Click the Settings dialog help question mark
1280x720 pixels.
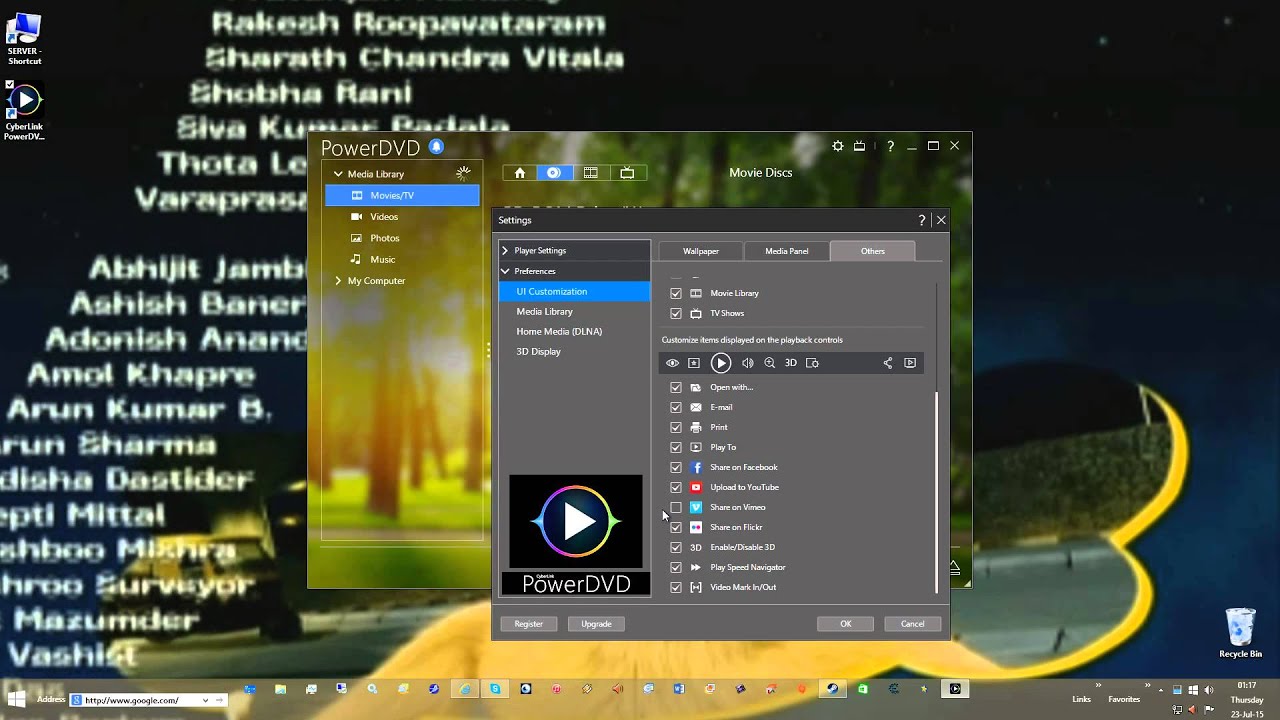coord(922,220)
